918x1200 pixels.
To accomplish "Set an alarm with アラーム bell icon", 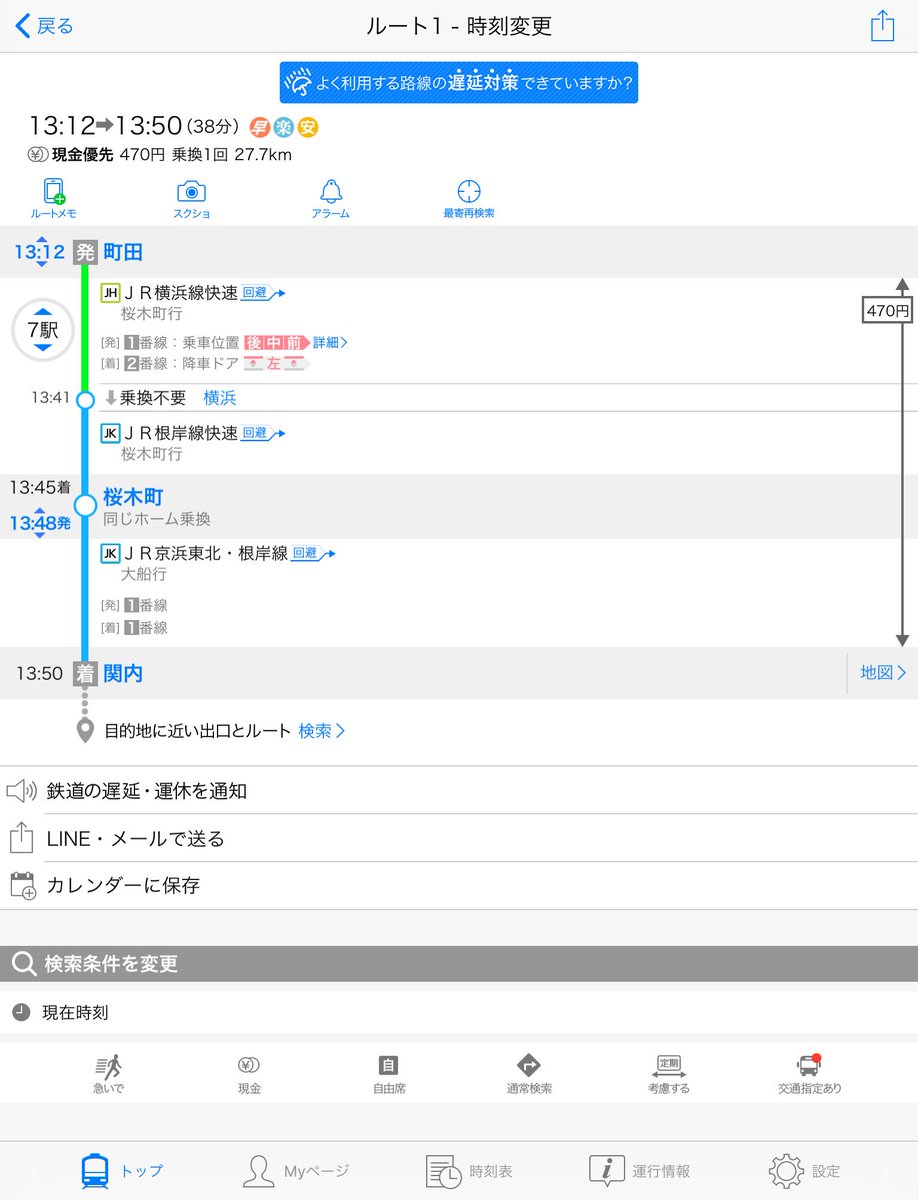I will pos(330,198).
